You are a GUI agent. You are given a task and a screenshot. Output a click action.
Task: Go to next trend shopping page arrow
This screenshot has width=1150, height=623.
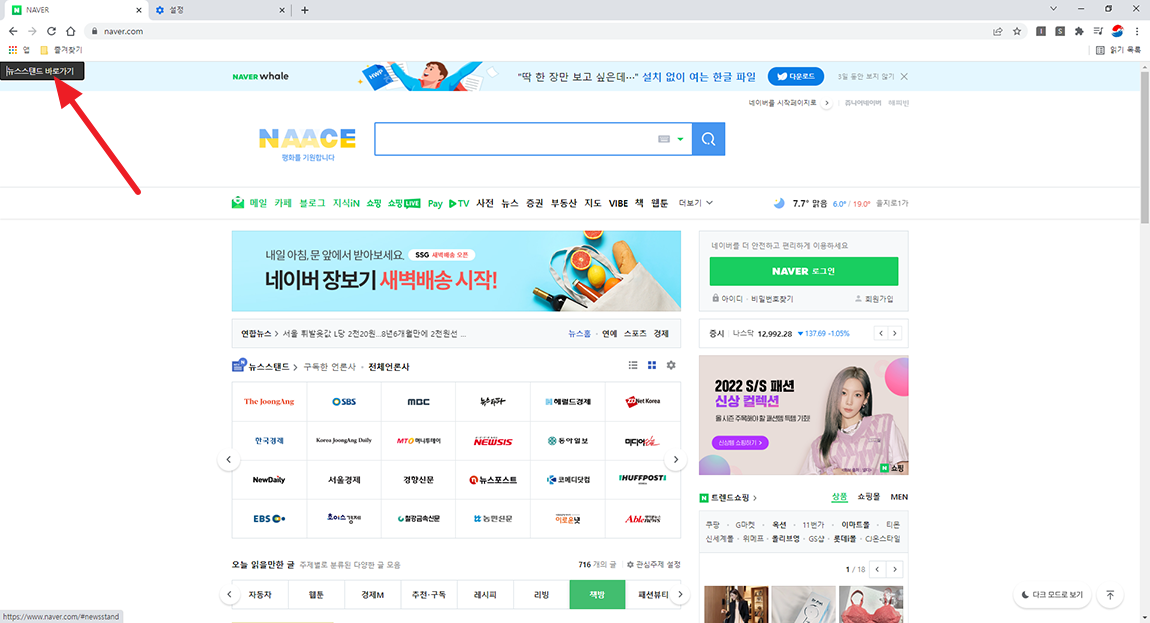coord(895,569)
